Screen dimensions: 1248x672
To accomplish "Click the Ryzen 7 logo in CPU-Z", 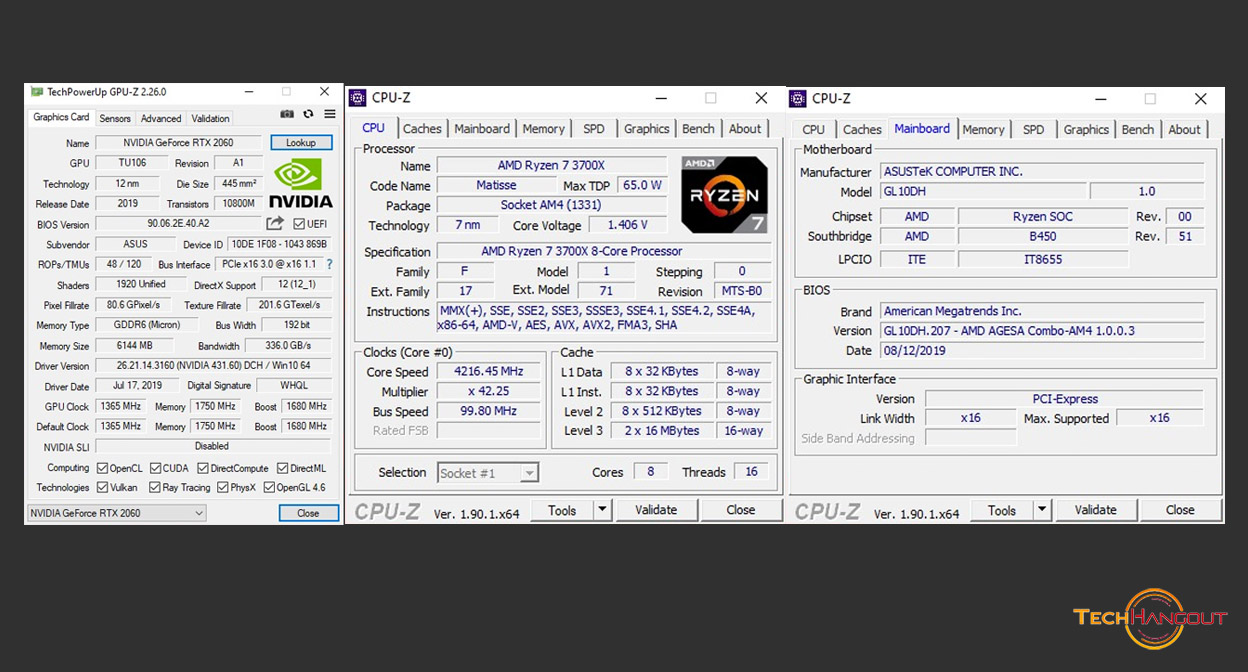I will (724, 194).
